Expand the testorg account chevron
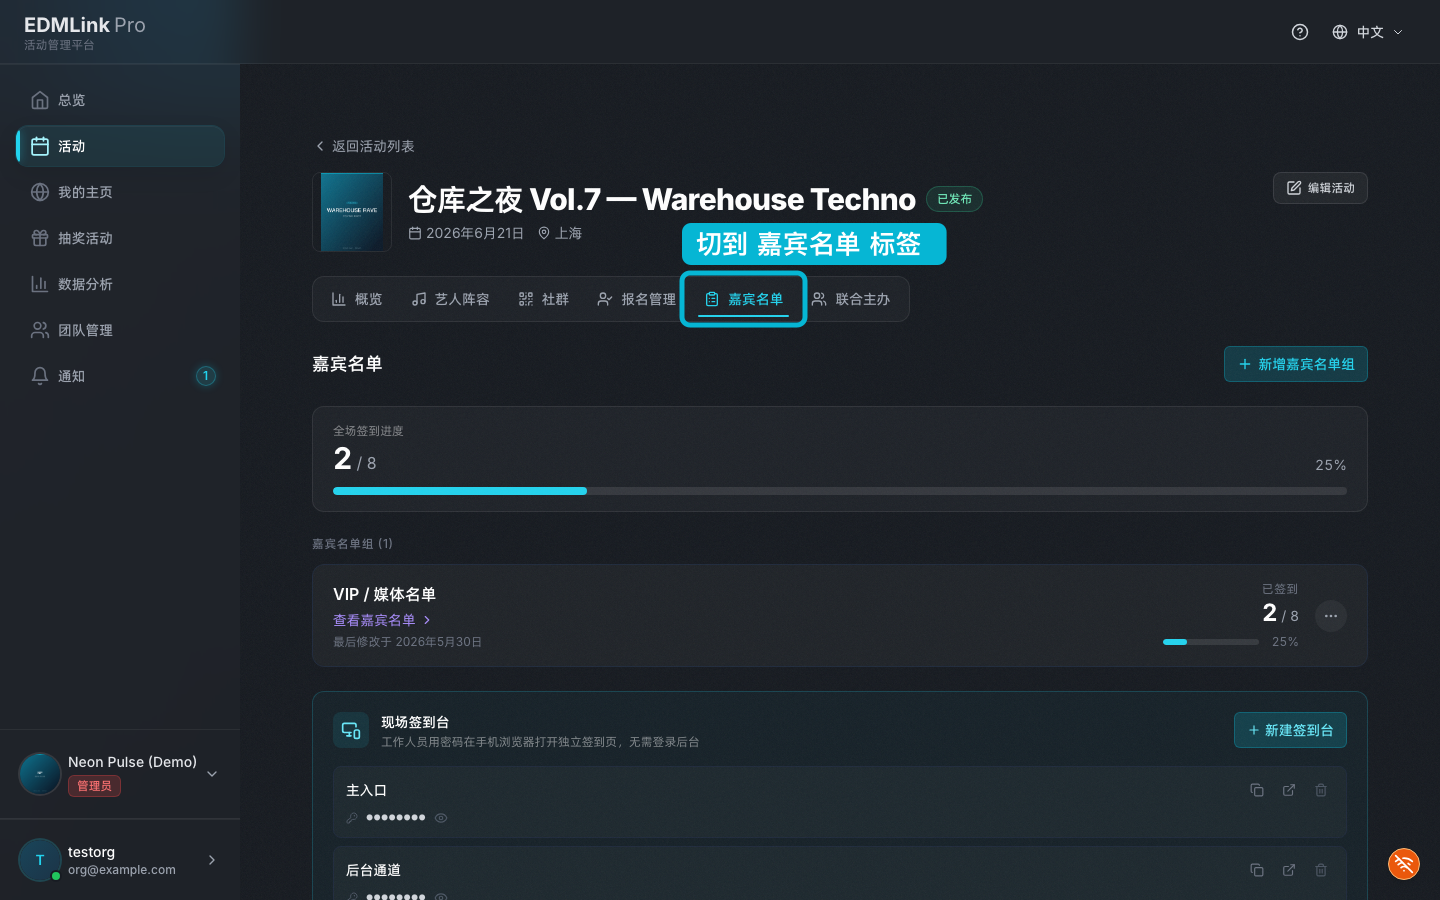The height and width of the screenshot is (900, 1440). pos(212,860)
